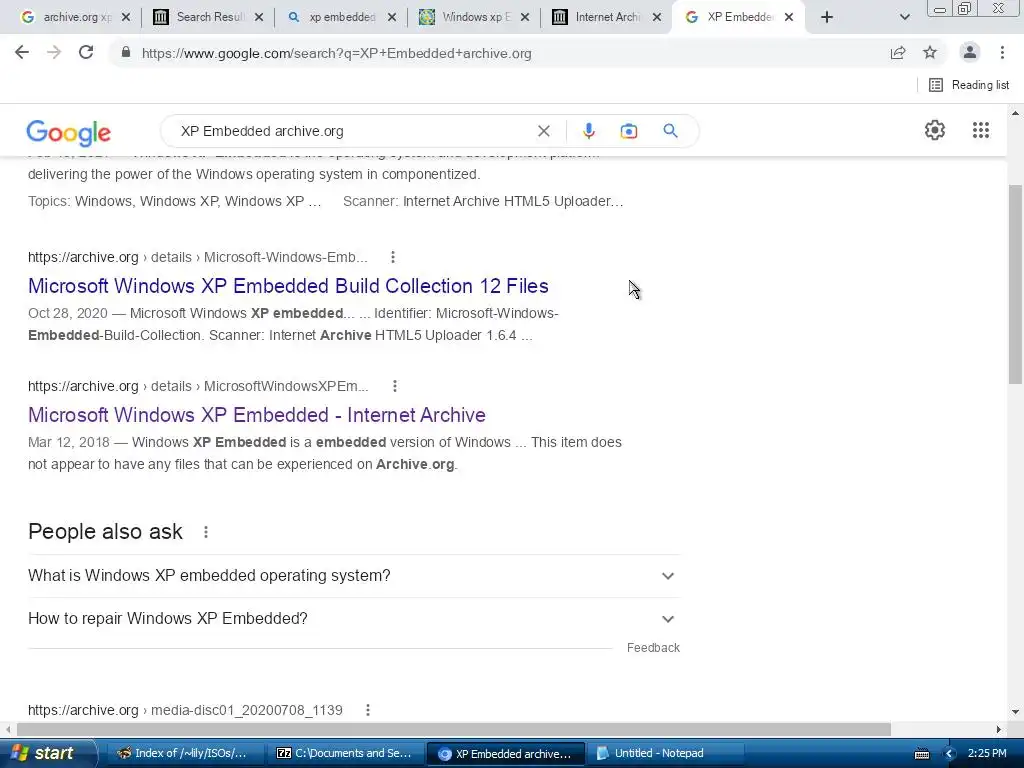The height and width of the screenshot is (768, 1024).
Task: Search by image with camera icon
Action: click(x=629, y=131)
